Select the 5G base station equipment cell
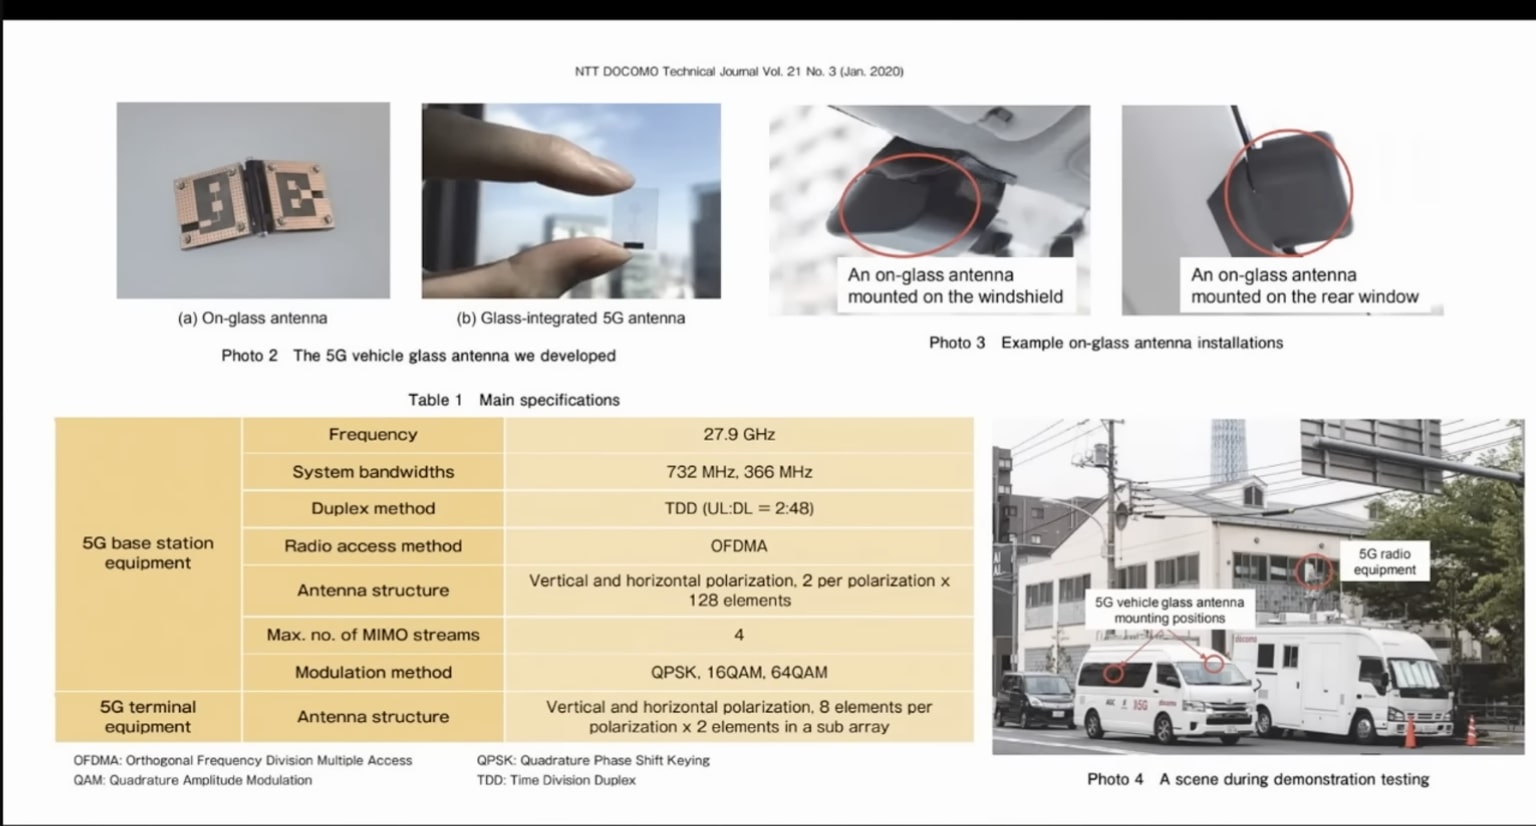 146,553
